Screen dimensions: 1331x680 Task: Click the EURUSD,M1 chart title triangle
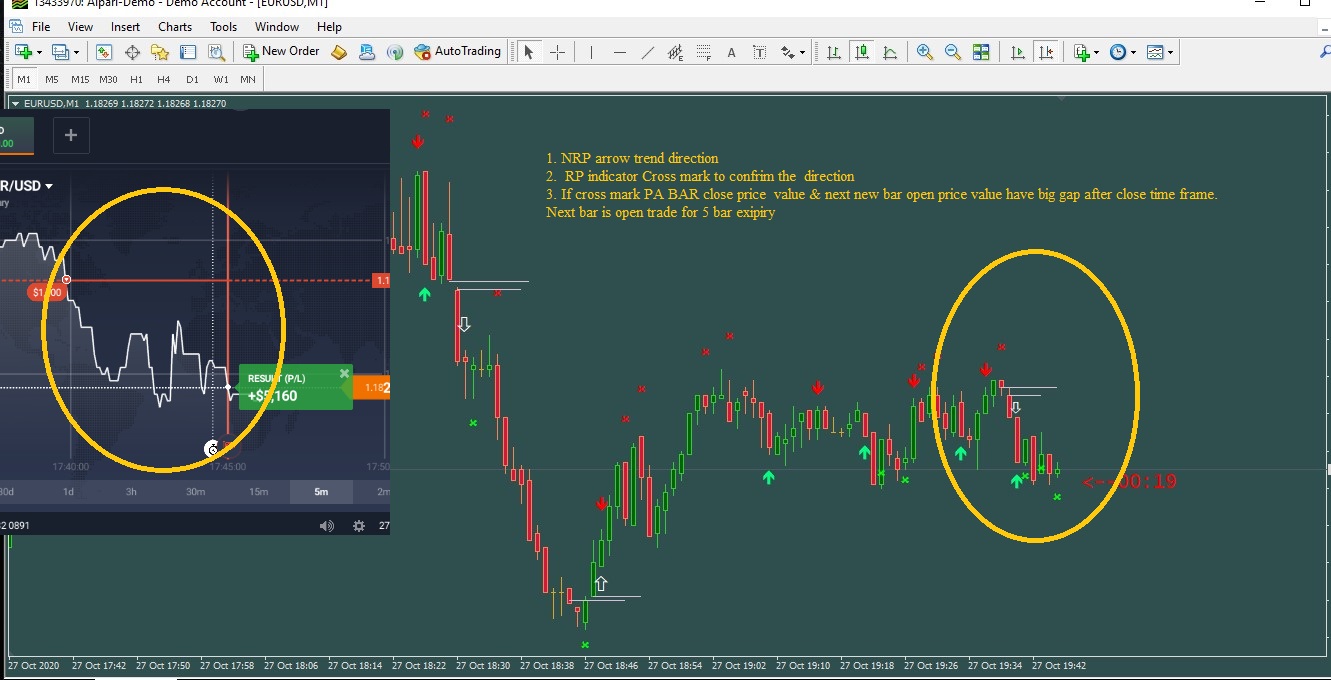[x=16, y=103]
